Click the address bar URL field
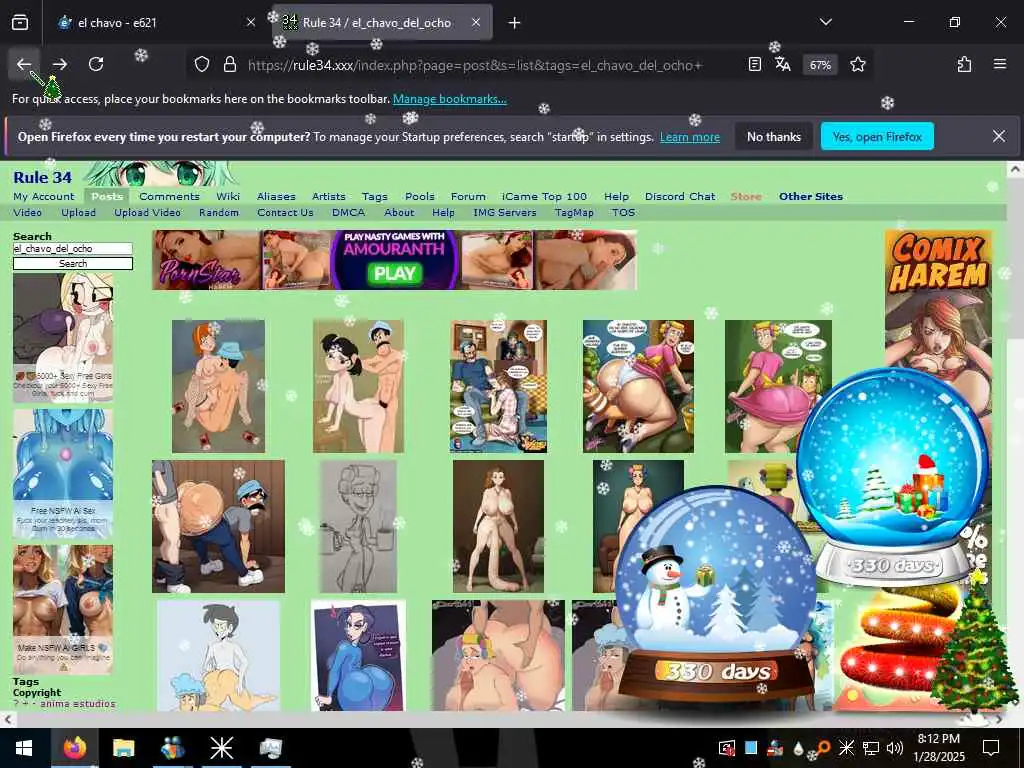1024x768 pixels. coord(475,65)
